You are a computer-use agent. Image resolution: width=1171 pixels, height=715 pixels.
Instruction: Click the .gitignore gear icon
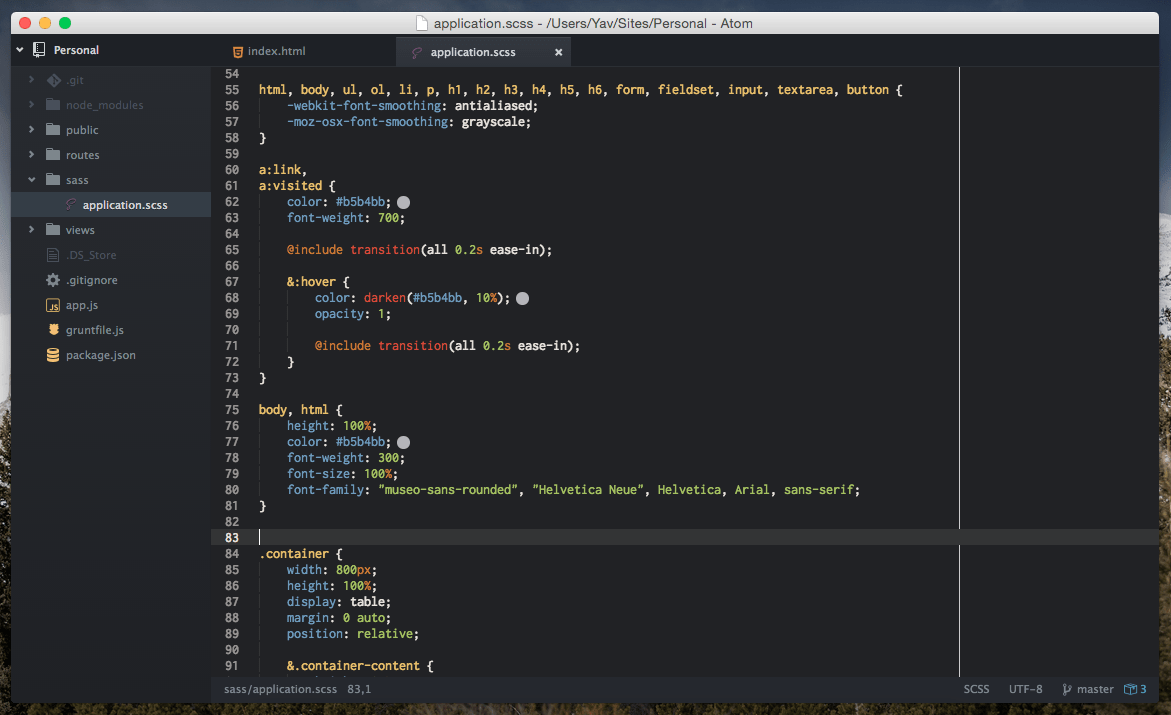click(53, 280)
